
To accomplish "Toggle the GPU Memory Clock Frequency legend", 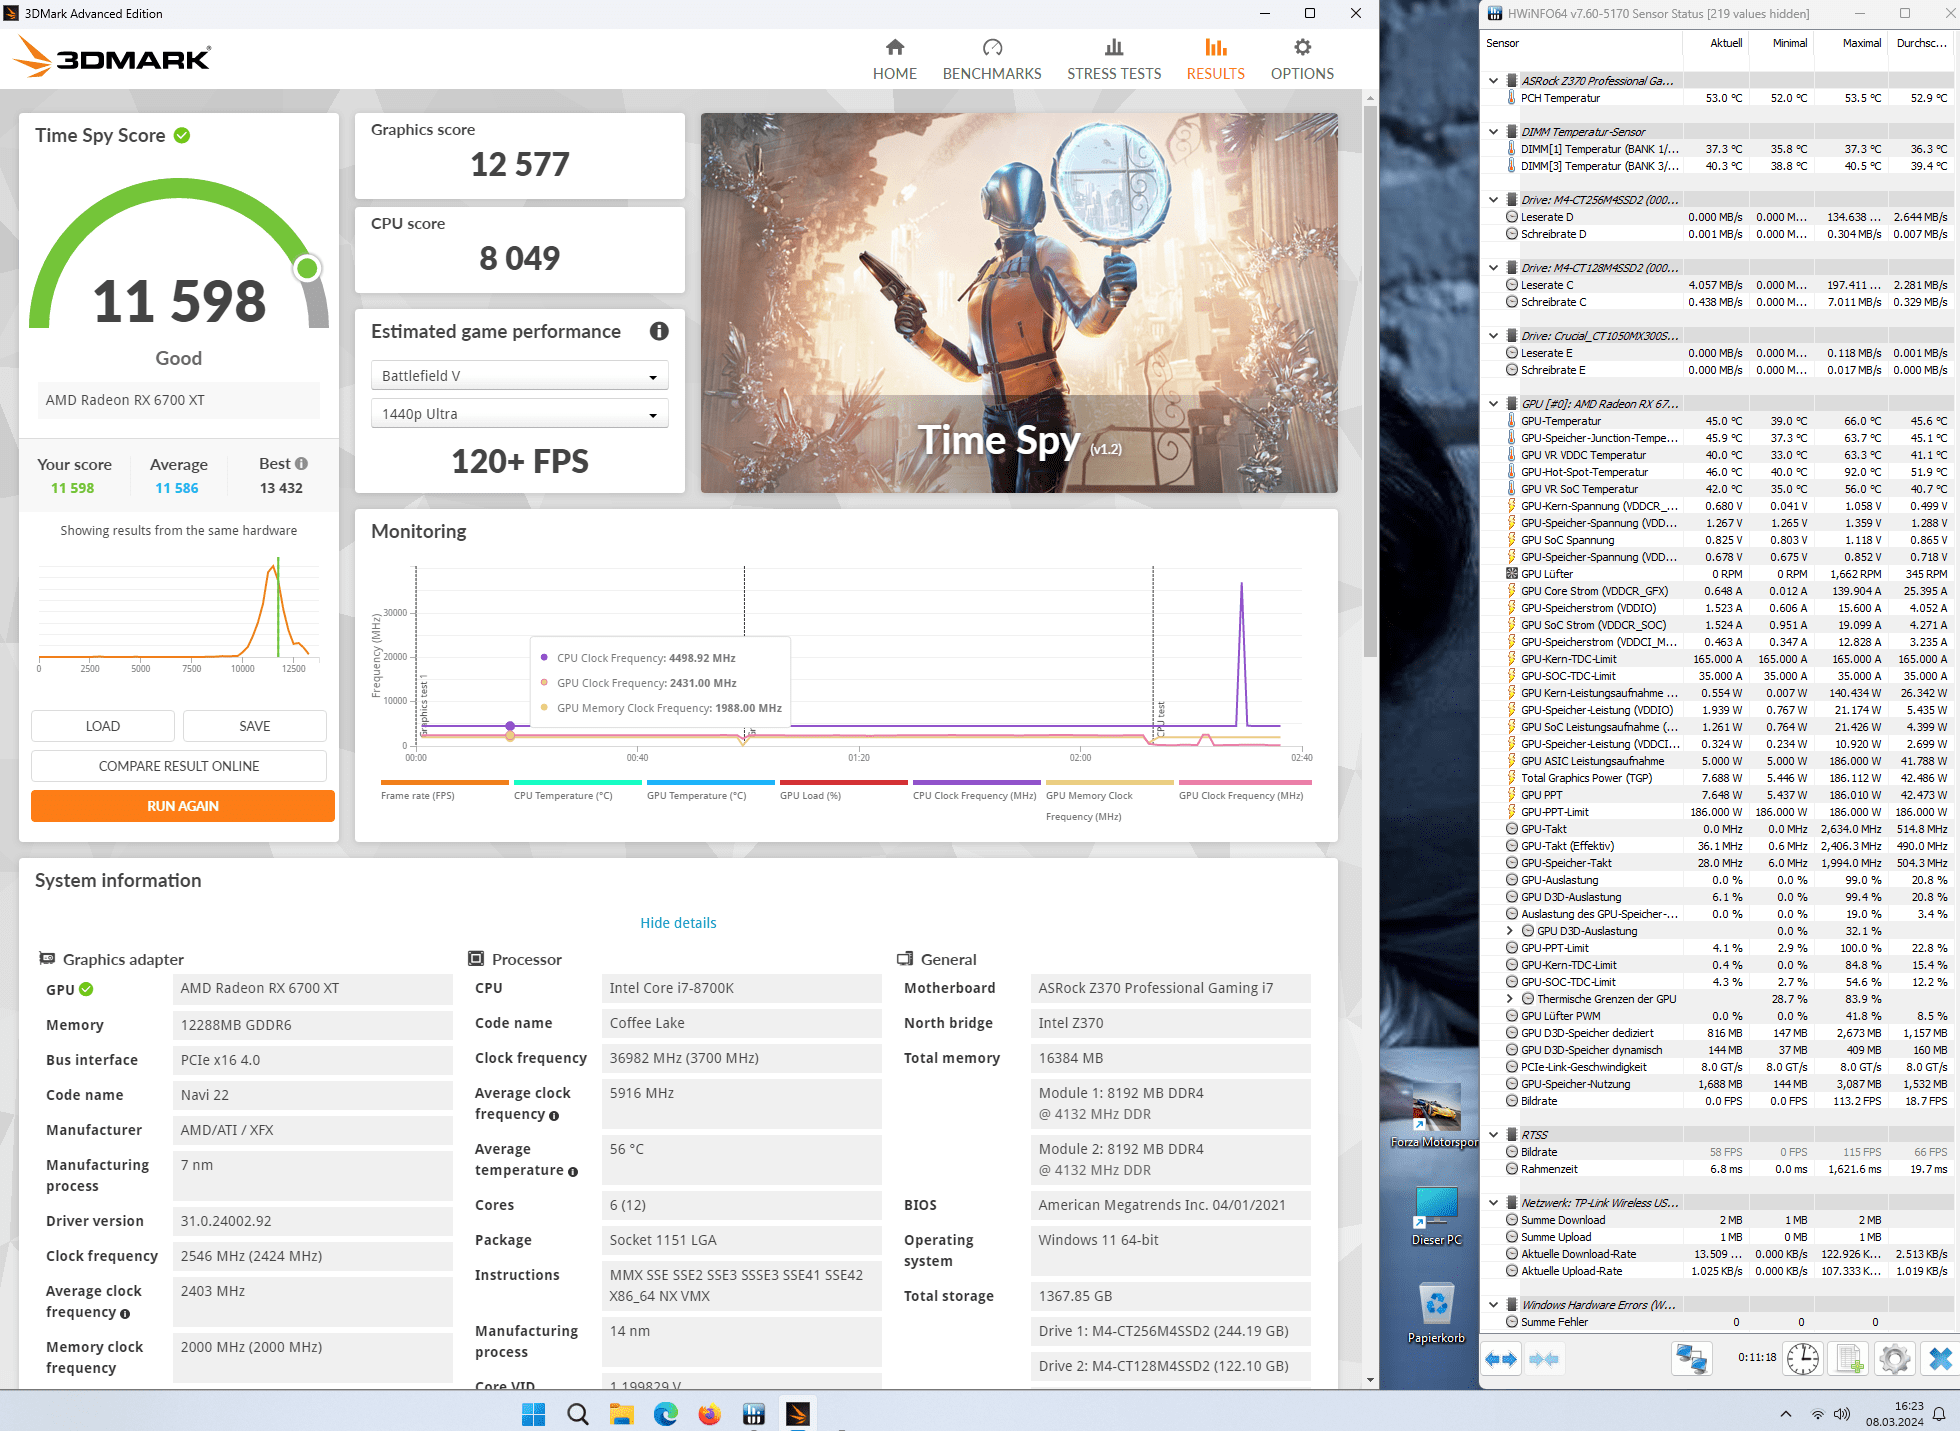I will 1110,800.
